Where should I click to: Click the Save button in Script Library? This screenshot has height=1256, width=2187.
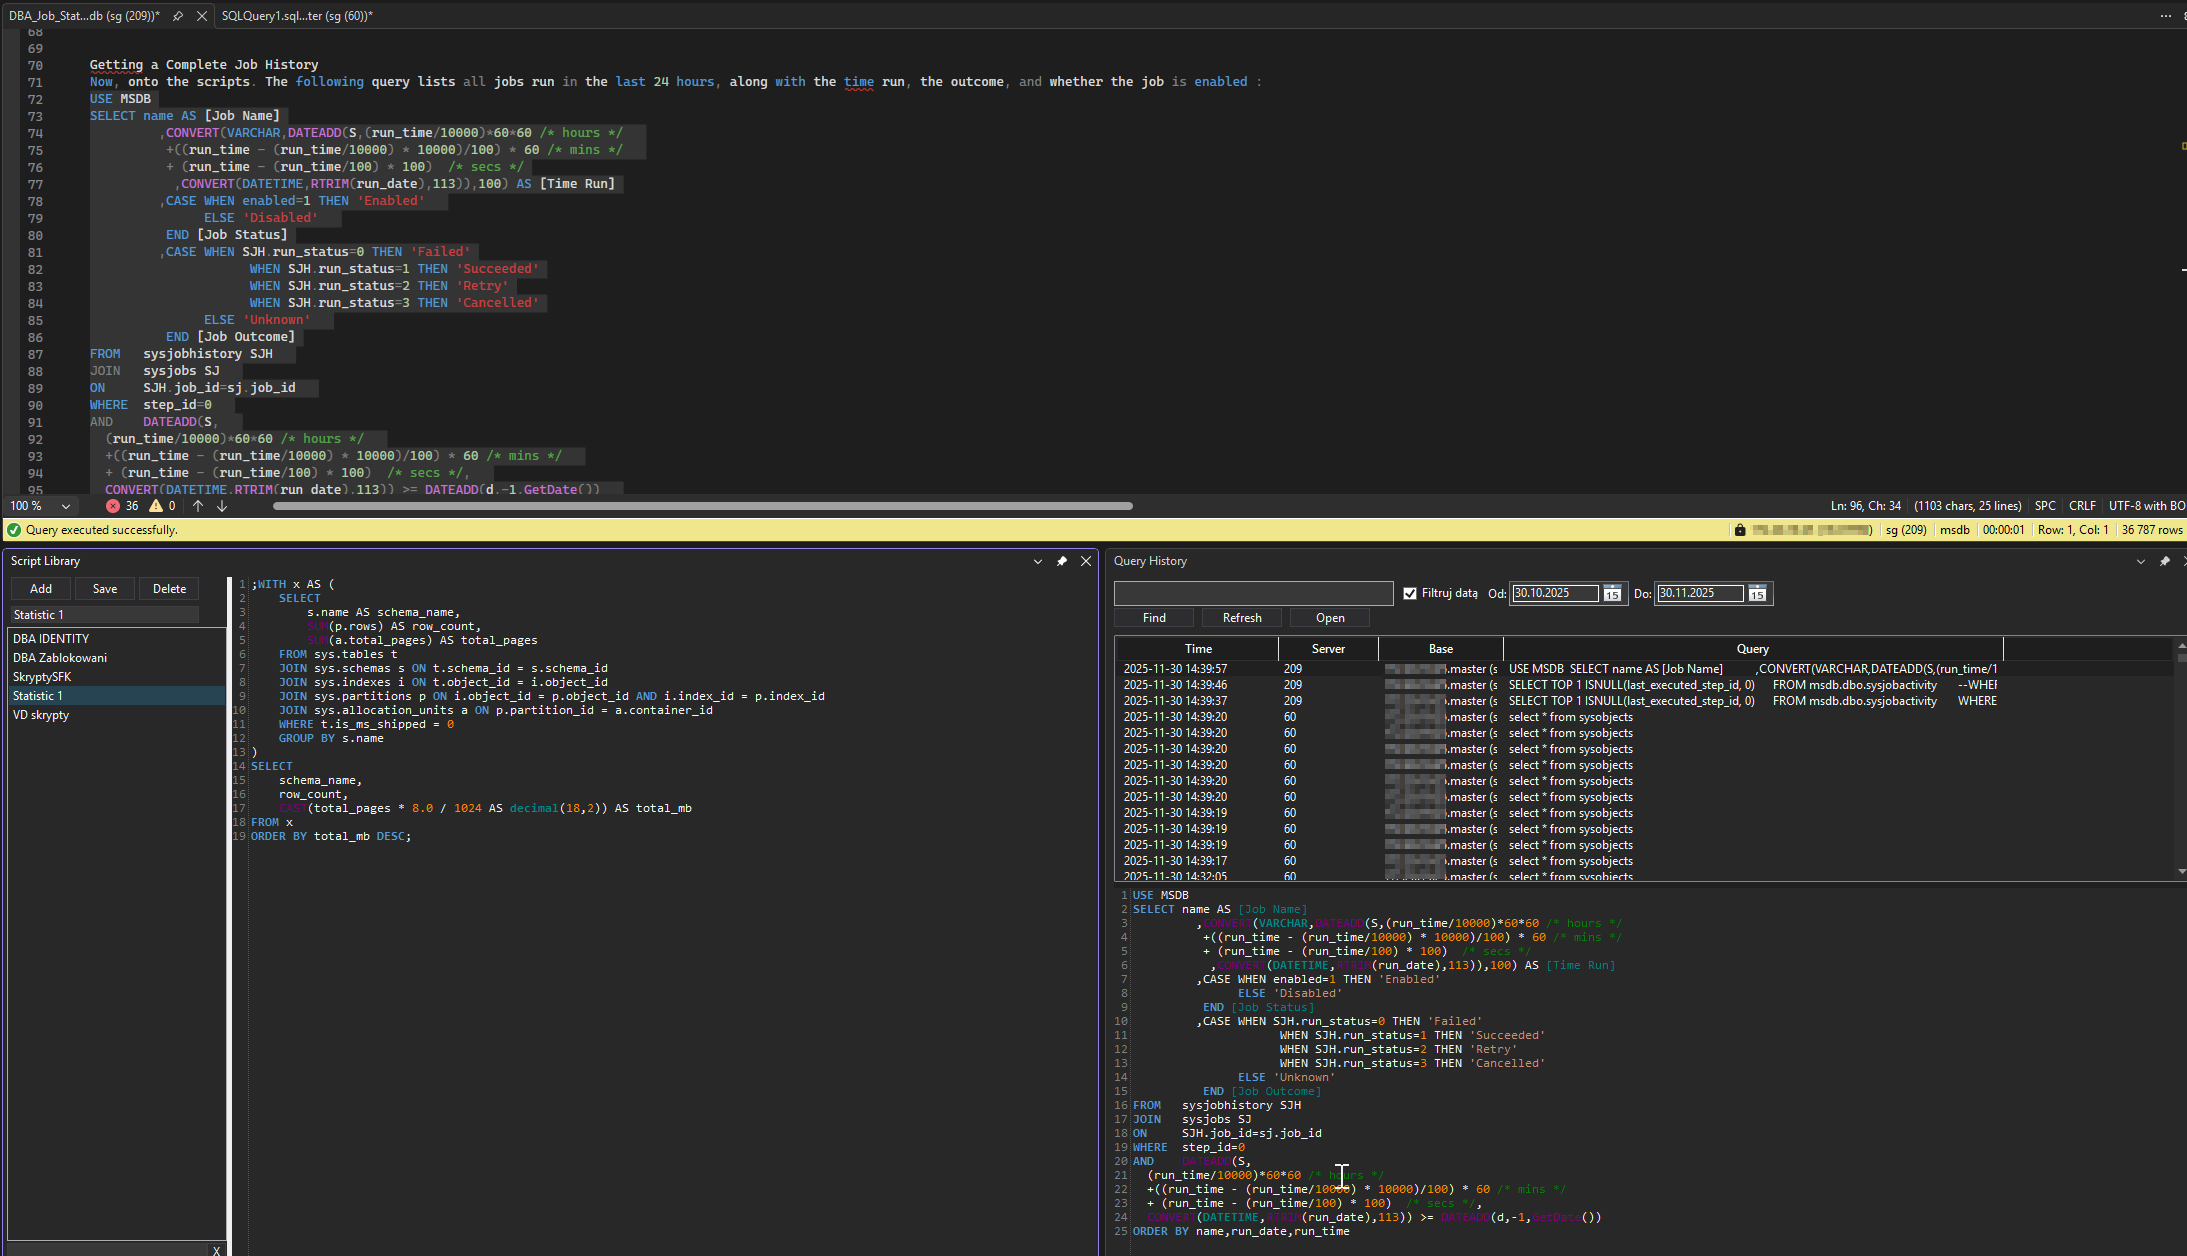[x=105, y=589]
